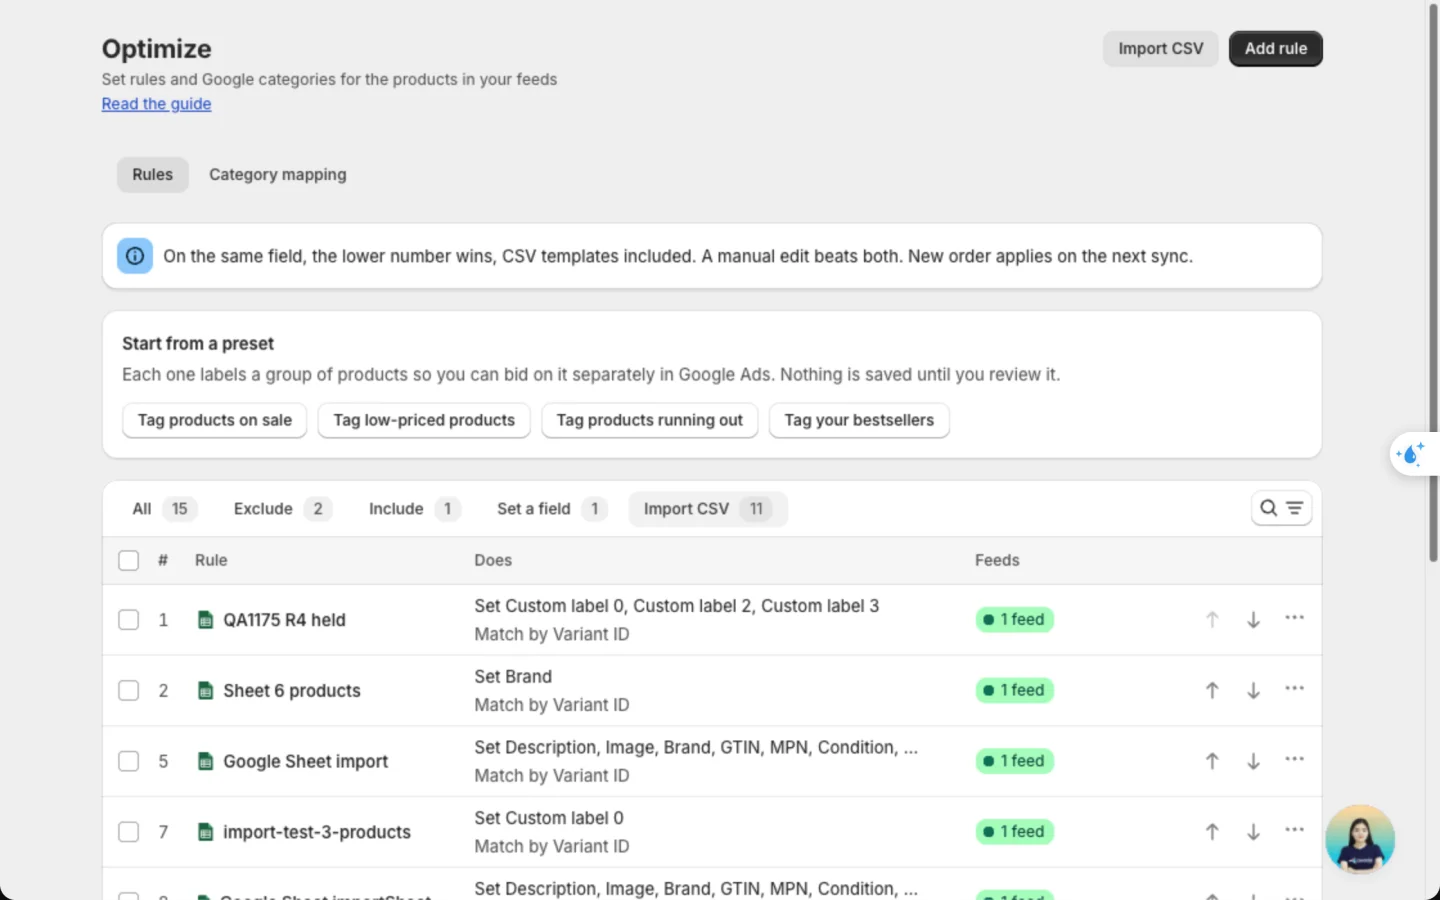Check the Google Sheet import rule
Viewport: 1440px width, 900px height.
[x=129, y=762]
